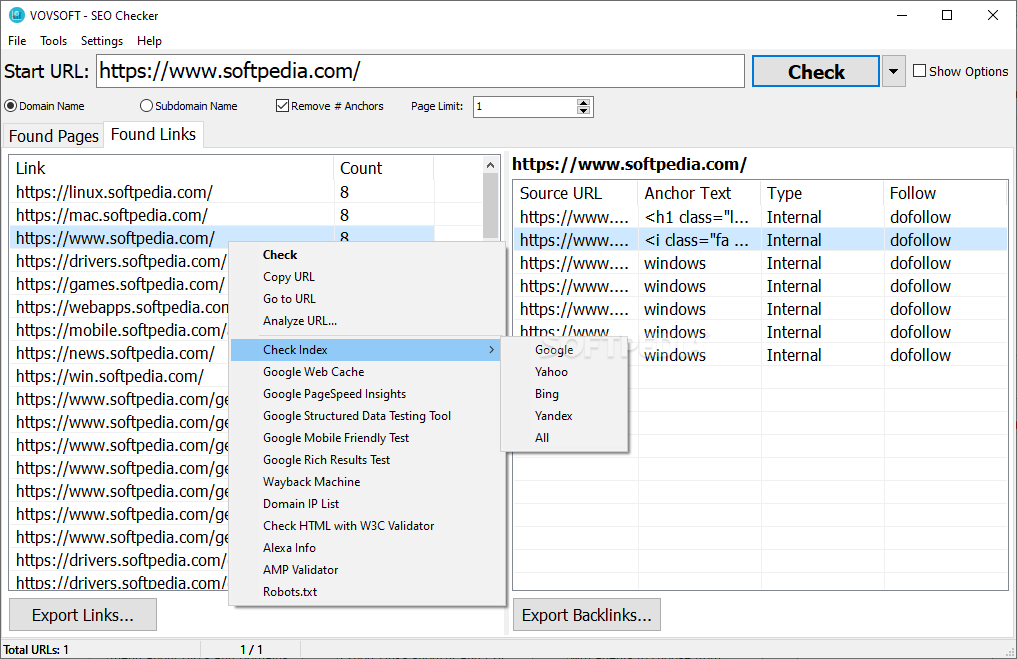Image resolution: width=1017 pixels, height=659 pixels.
Task: Choose Go to URL menu entry
Action: [367, 299]
